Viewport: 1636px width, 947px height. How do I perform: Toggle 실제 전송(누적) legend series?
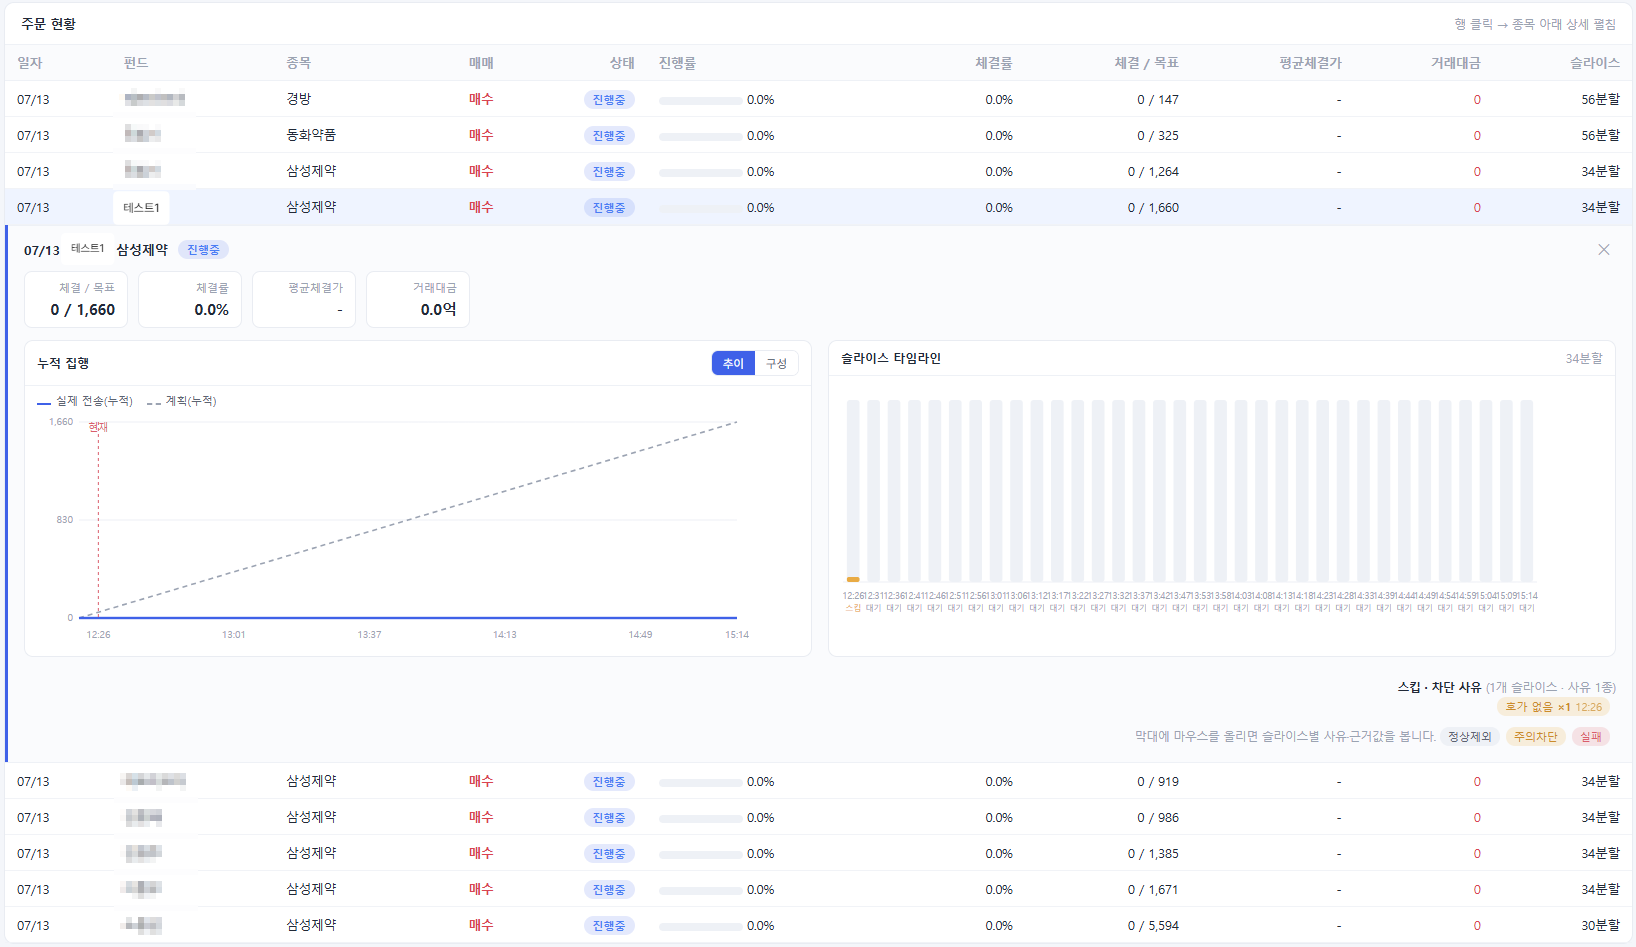85,401
